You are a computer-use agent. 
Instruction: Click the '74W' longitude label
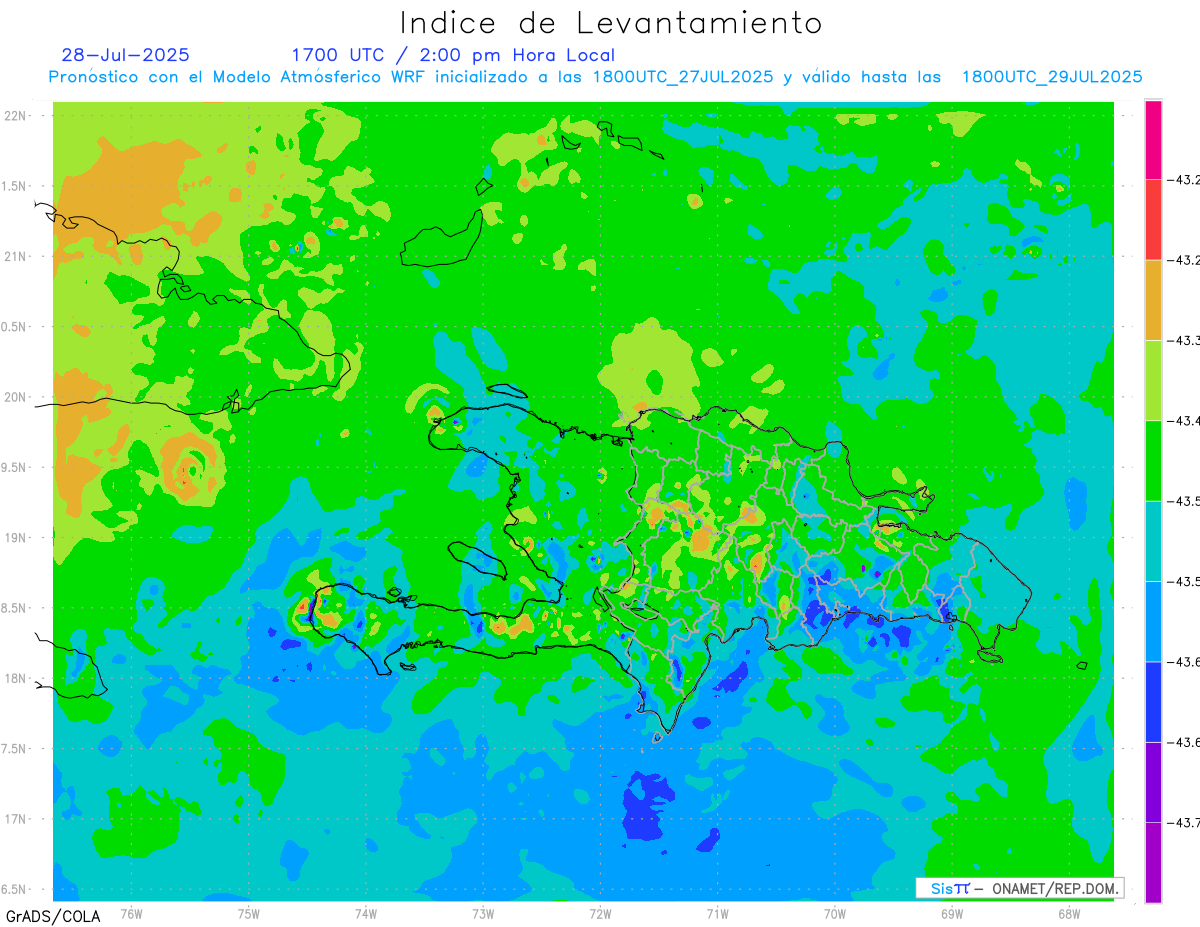pos(366,913)
